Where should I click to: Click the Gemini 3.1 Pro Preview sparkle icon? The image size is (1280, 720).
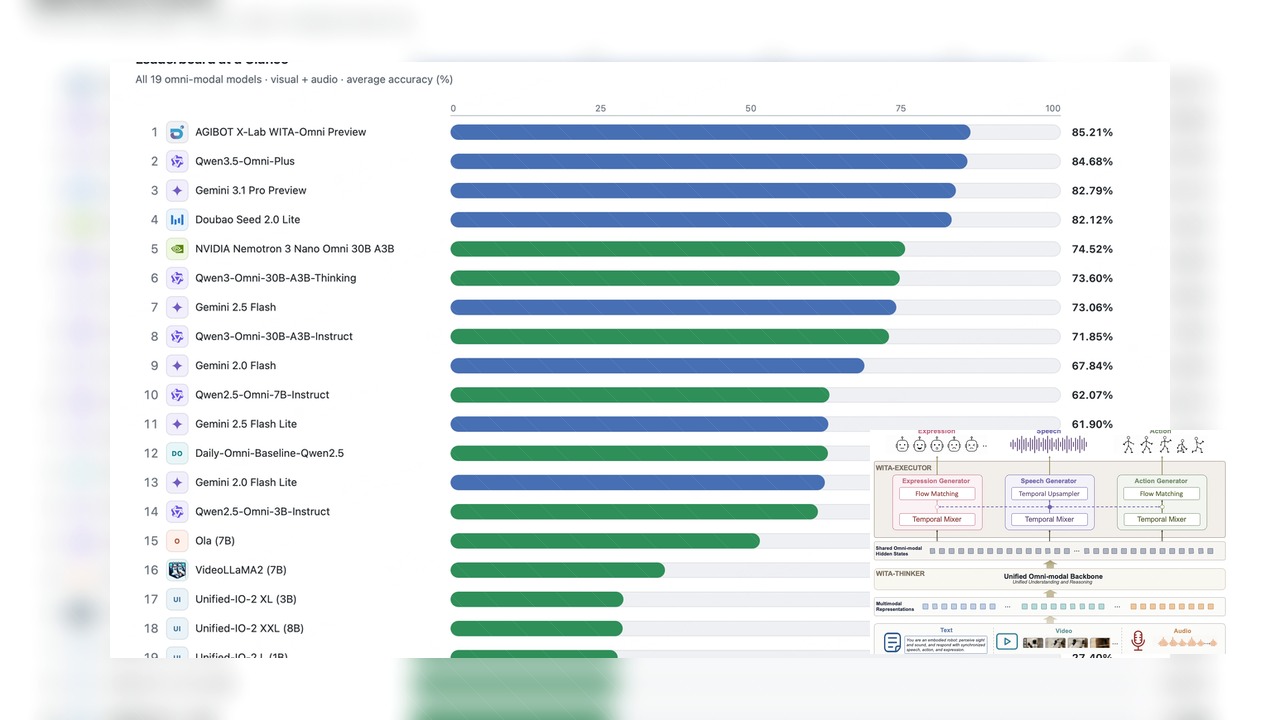(177, 190)
